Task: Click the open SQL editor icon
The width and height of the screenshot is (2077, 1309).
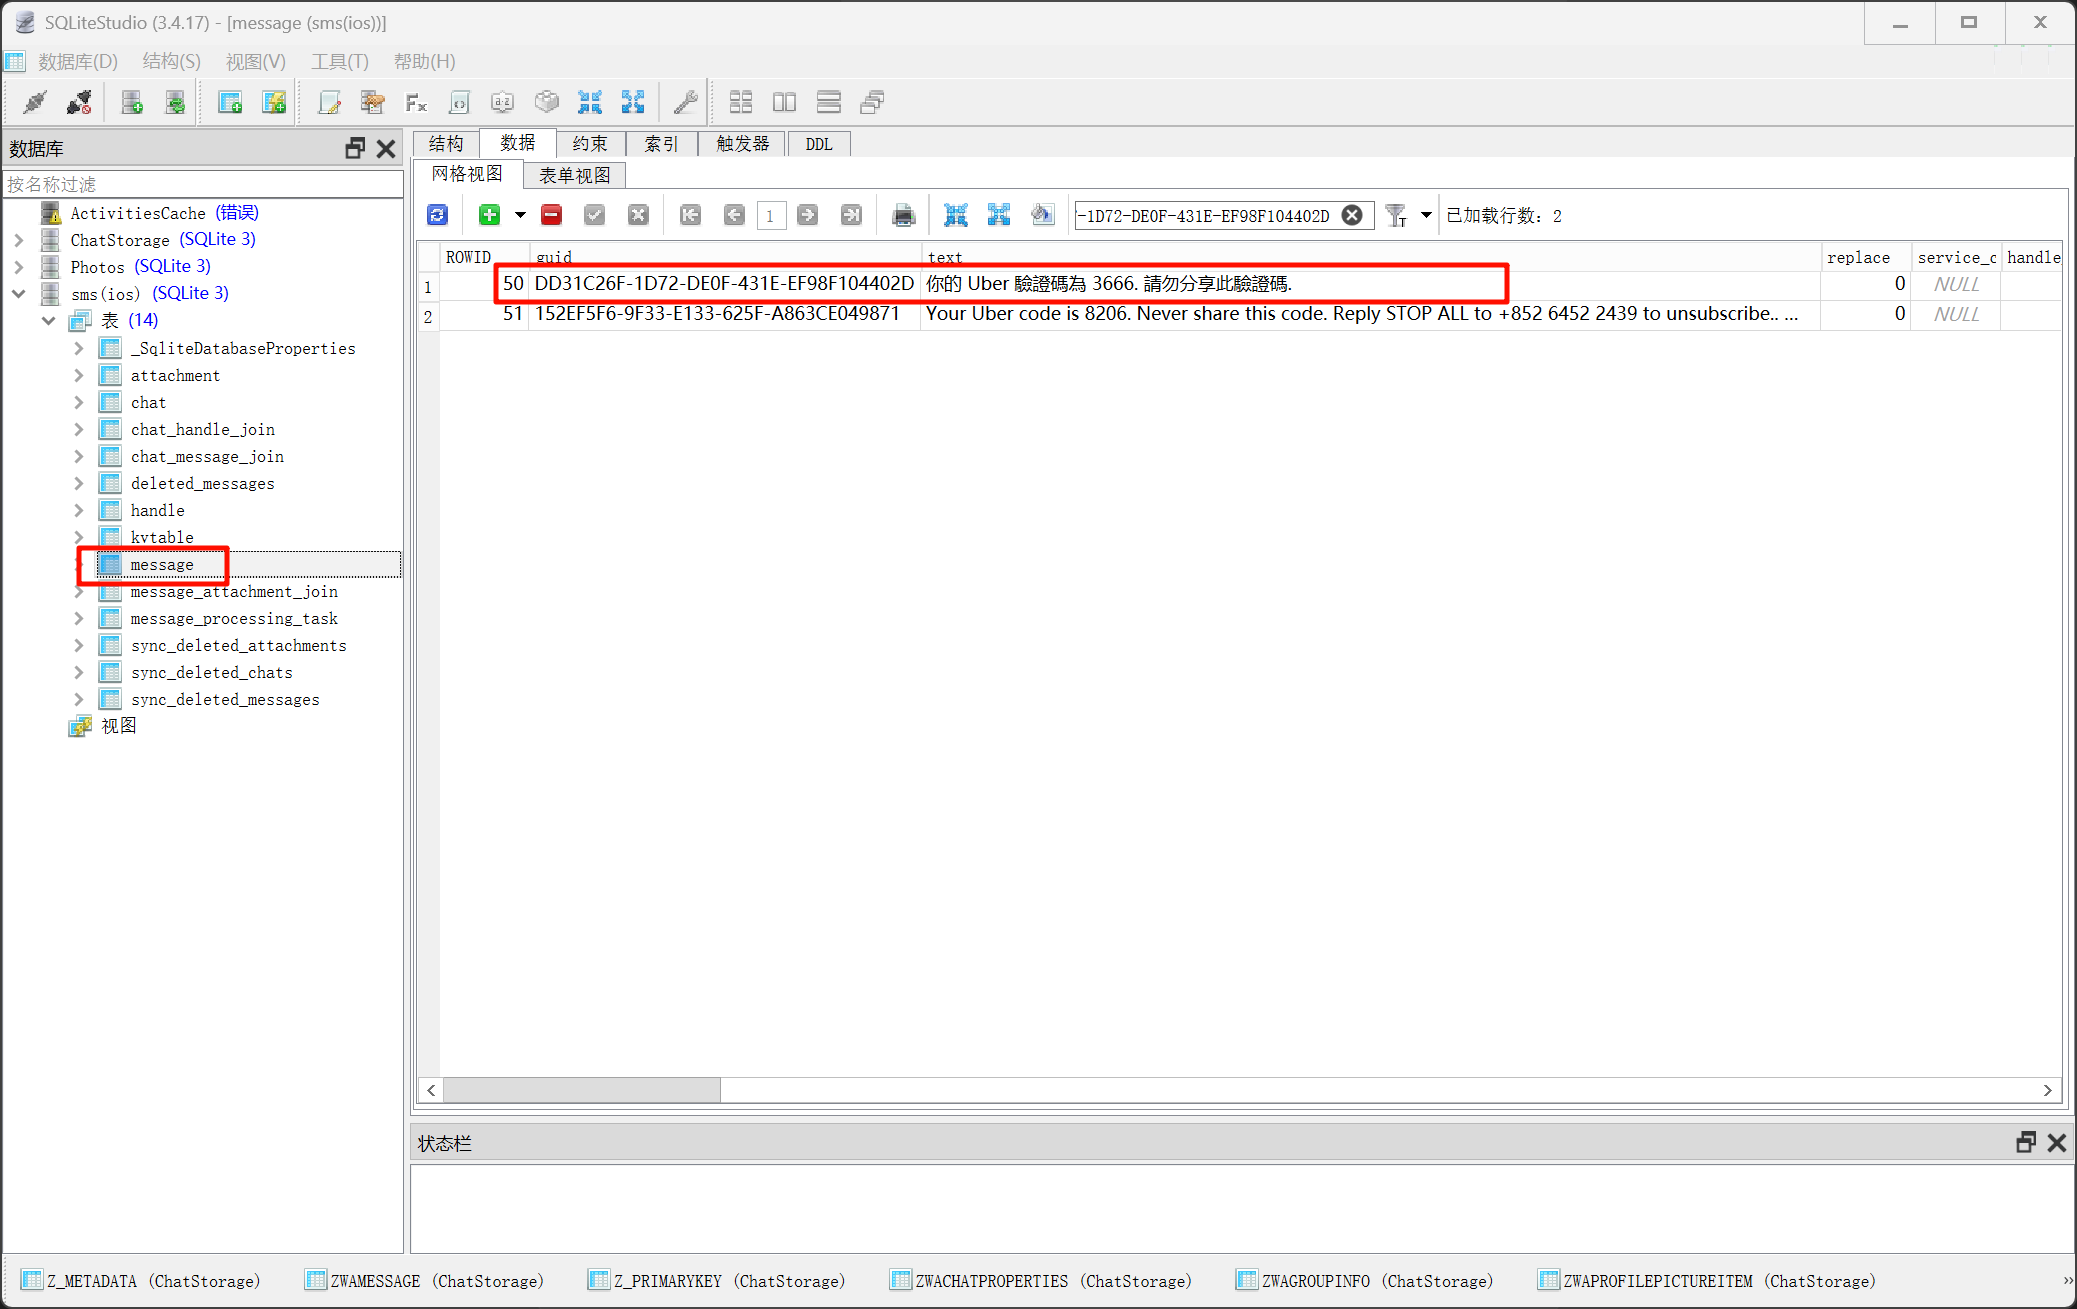Action: pyautogui.click(x=329, y=102)
